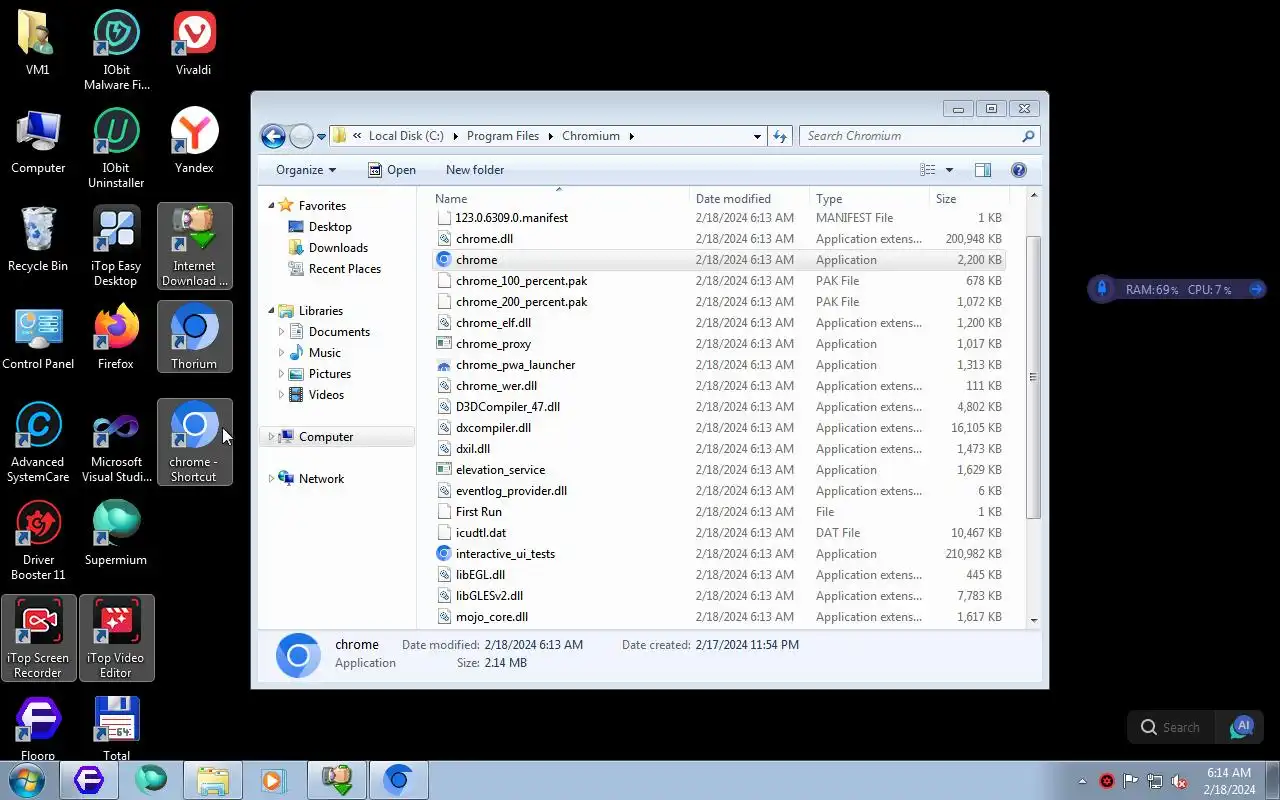Viewport: 1280px width, 800px height.
Task: Select the chrome_pwa_launcher file
Action: pos(515,365)
